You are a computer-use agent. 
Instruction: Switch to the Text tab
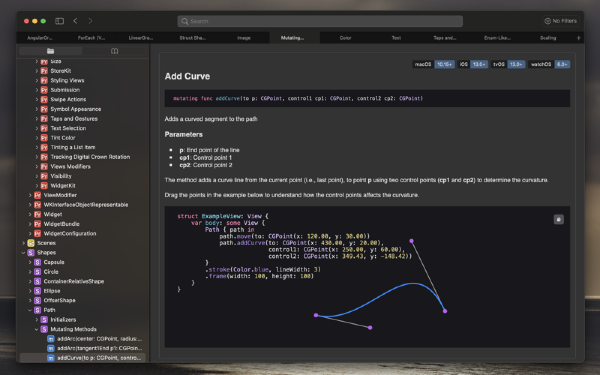click(396, 38)
